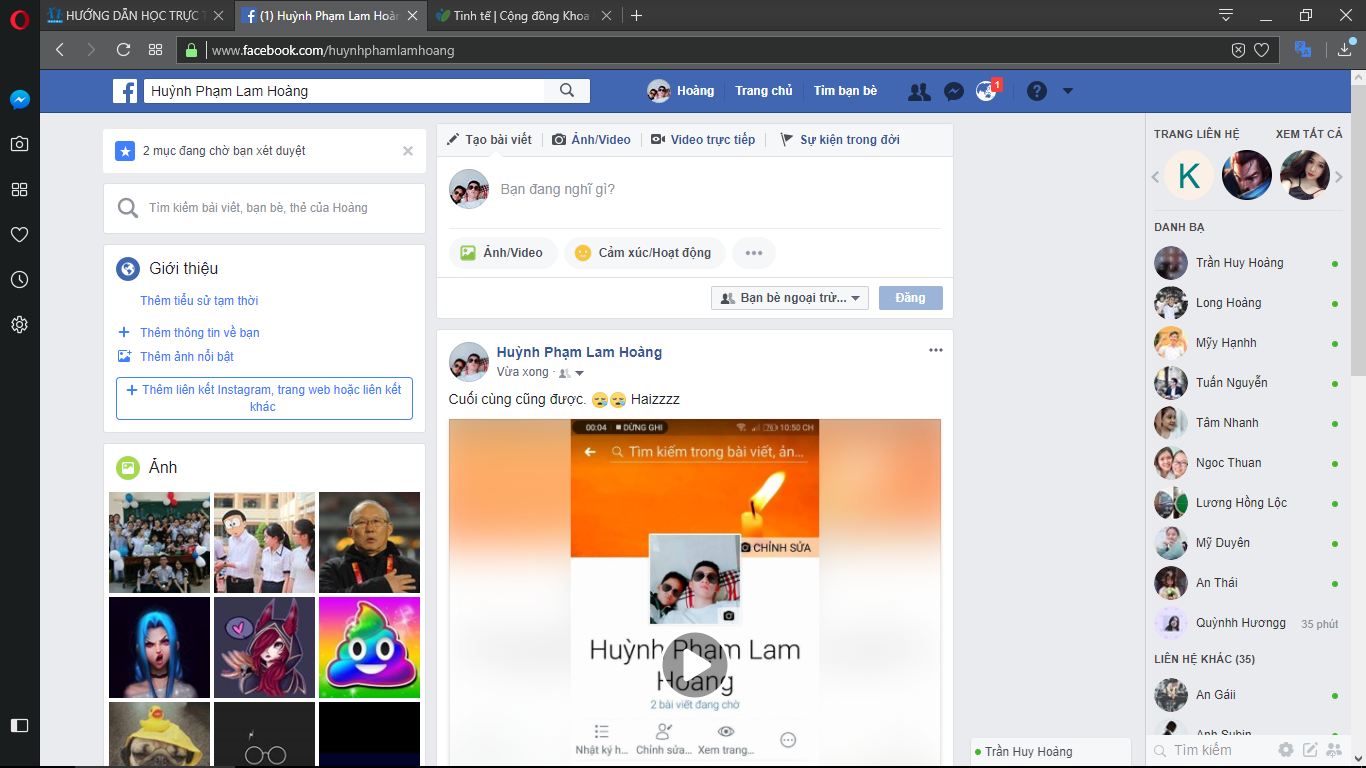This screenshot has height=768, width=1366.
Task: Open Messenger in the Opera sidebar
Action: point(19,100)
